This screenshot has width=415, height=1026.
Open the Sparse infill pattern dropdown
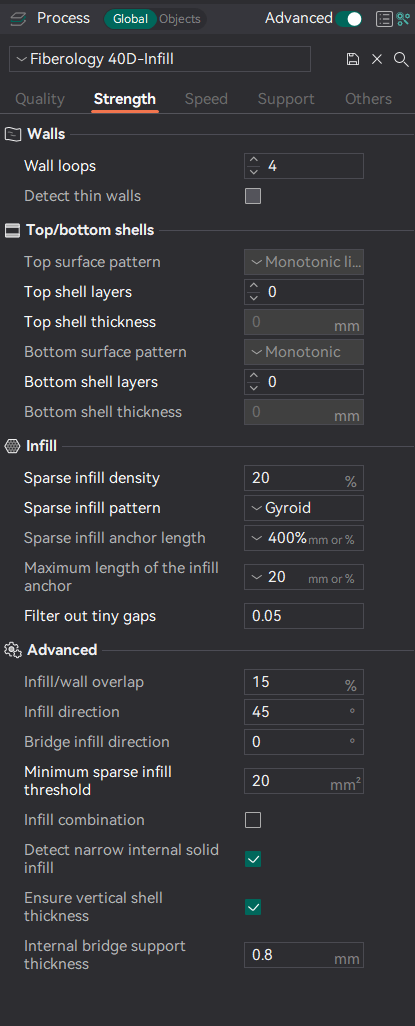tap(304, 508)
